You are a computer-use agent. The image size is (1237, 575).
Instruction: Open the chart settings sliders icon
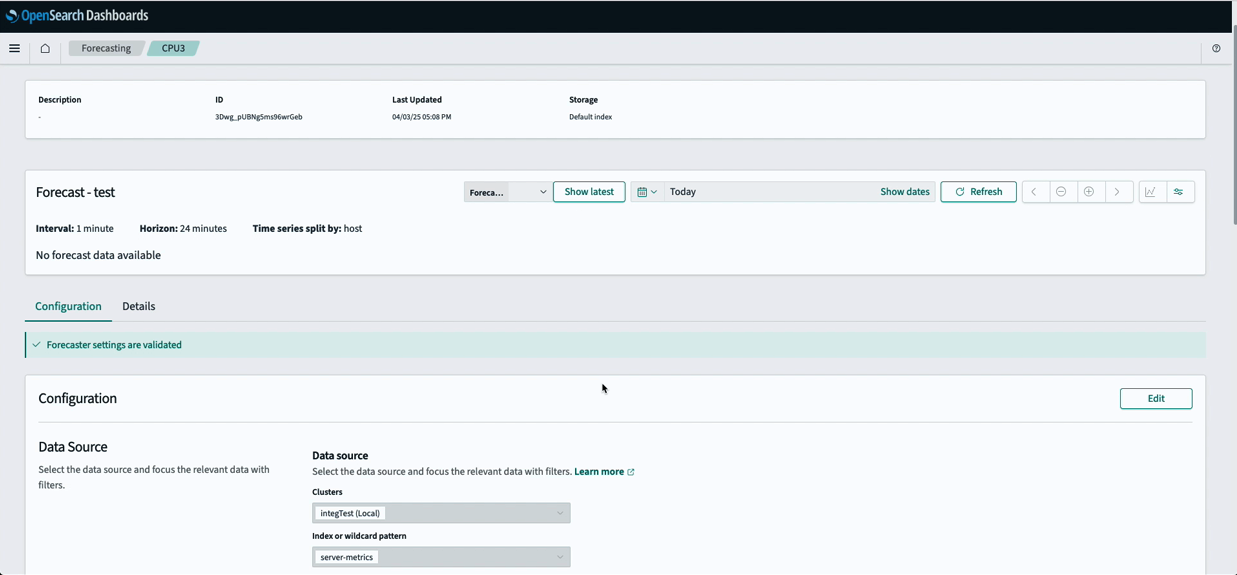(1179, 192)
